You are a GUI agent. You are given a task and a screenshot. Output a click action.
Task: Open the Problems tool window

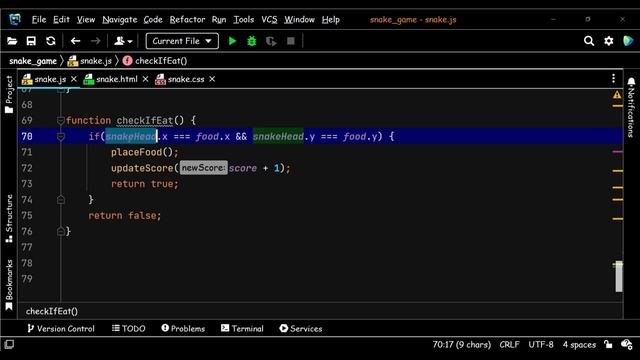[x=183, y=329]
